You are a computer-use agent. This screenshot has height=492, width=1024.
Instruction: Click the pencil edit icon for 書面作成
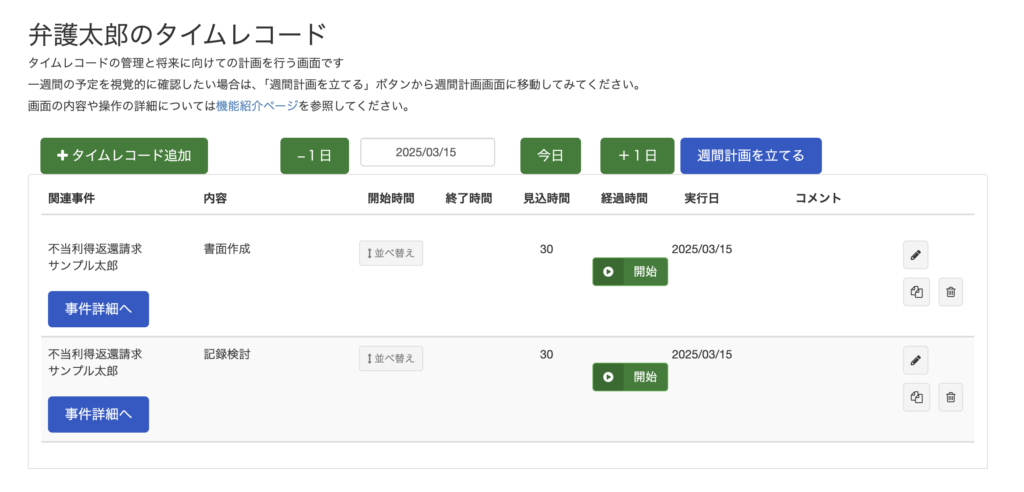click(x=915, y=255)
